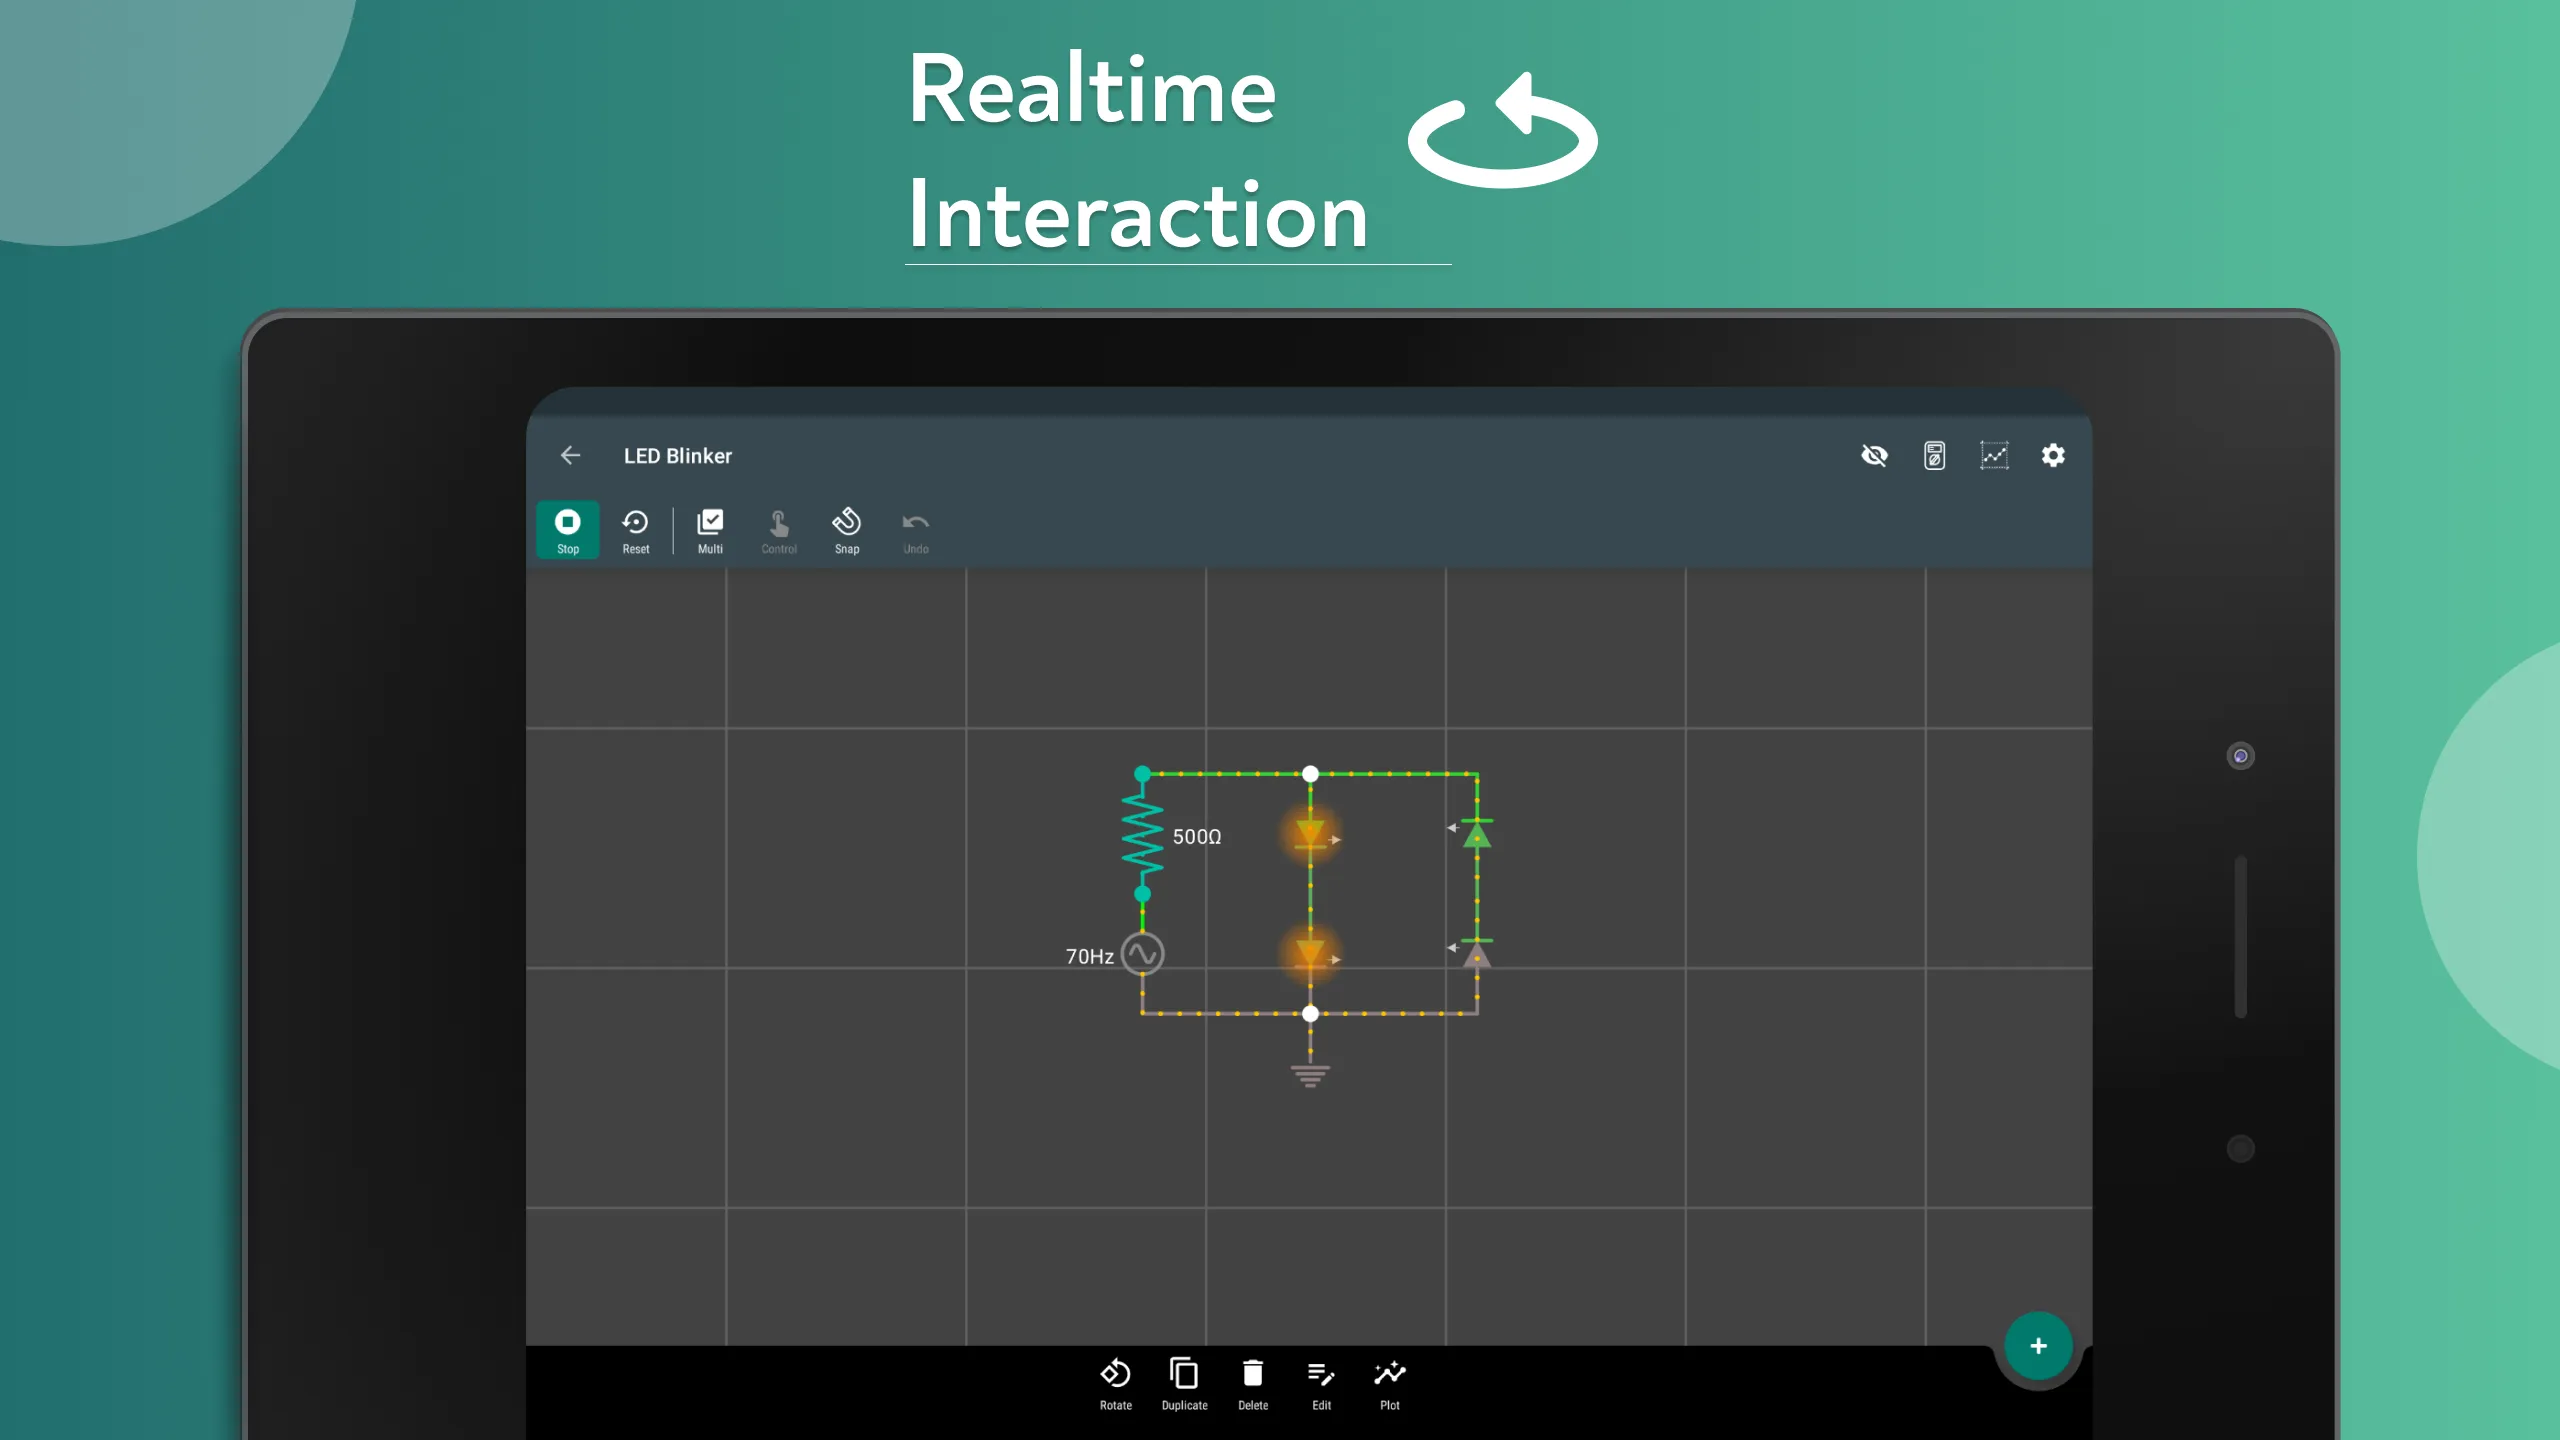Plot the selected component

(x=1390, y=1384)
